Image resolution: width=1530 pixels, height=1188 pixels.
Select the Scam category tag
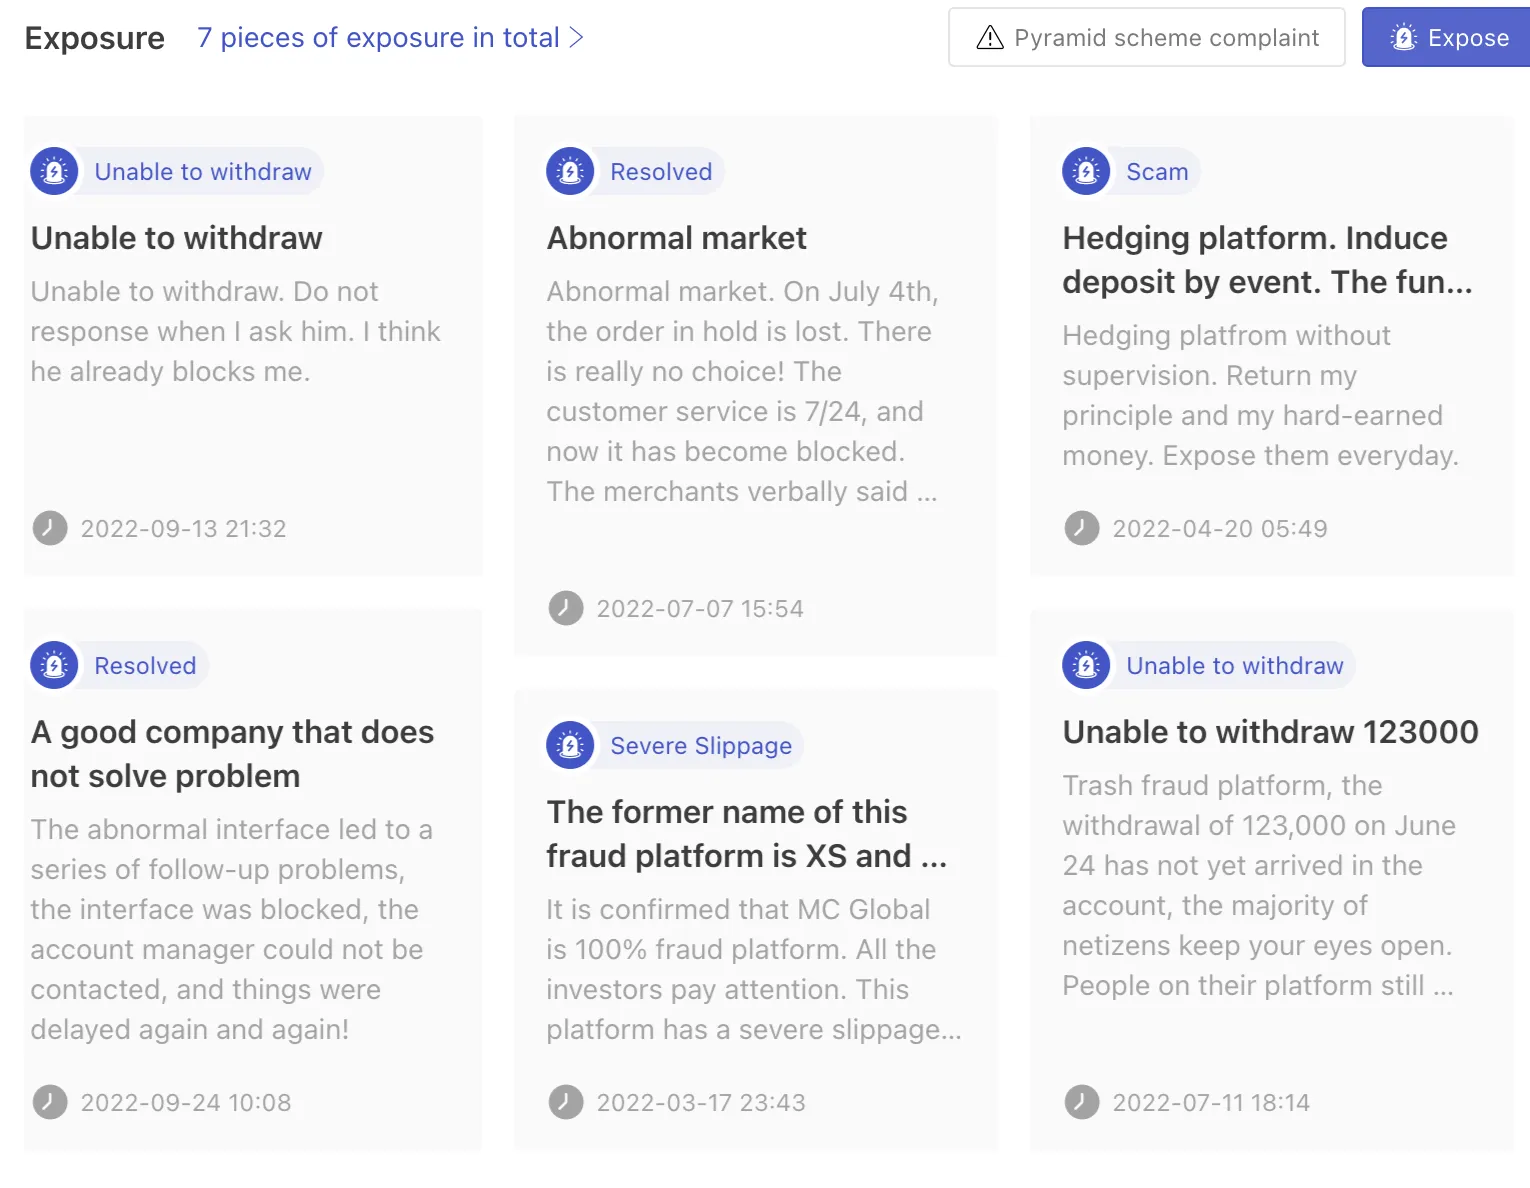tap(1157, 171)
